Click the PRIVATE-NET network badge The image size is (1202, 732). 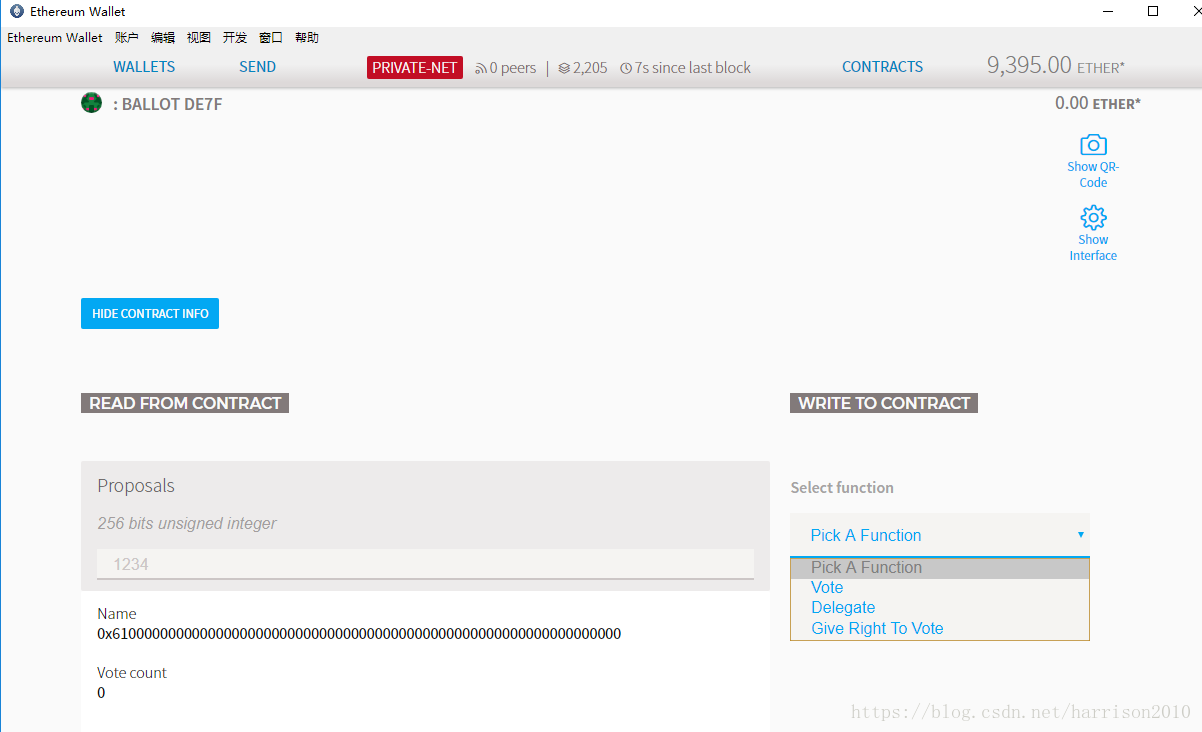[x=415, y=68]
